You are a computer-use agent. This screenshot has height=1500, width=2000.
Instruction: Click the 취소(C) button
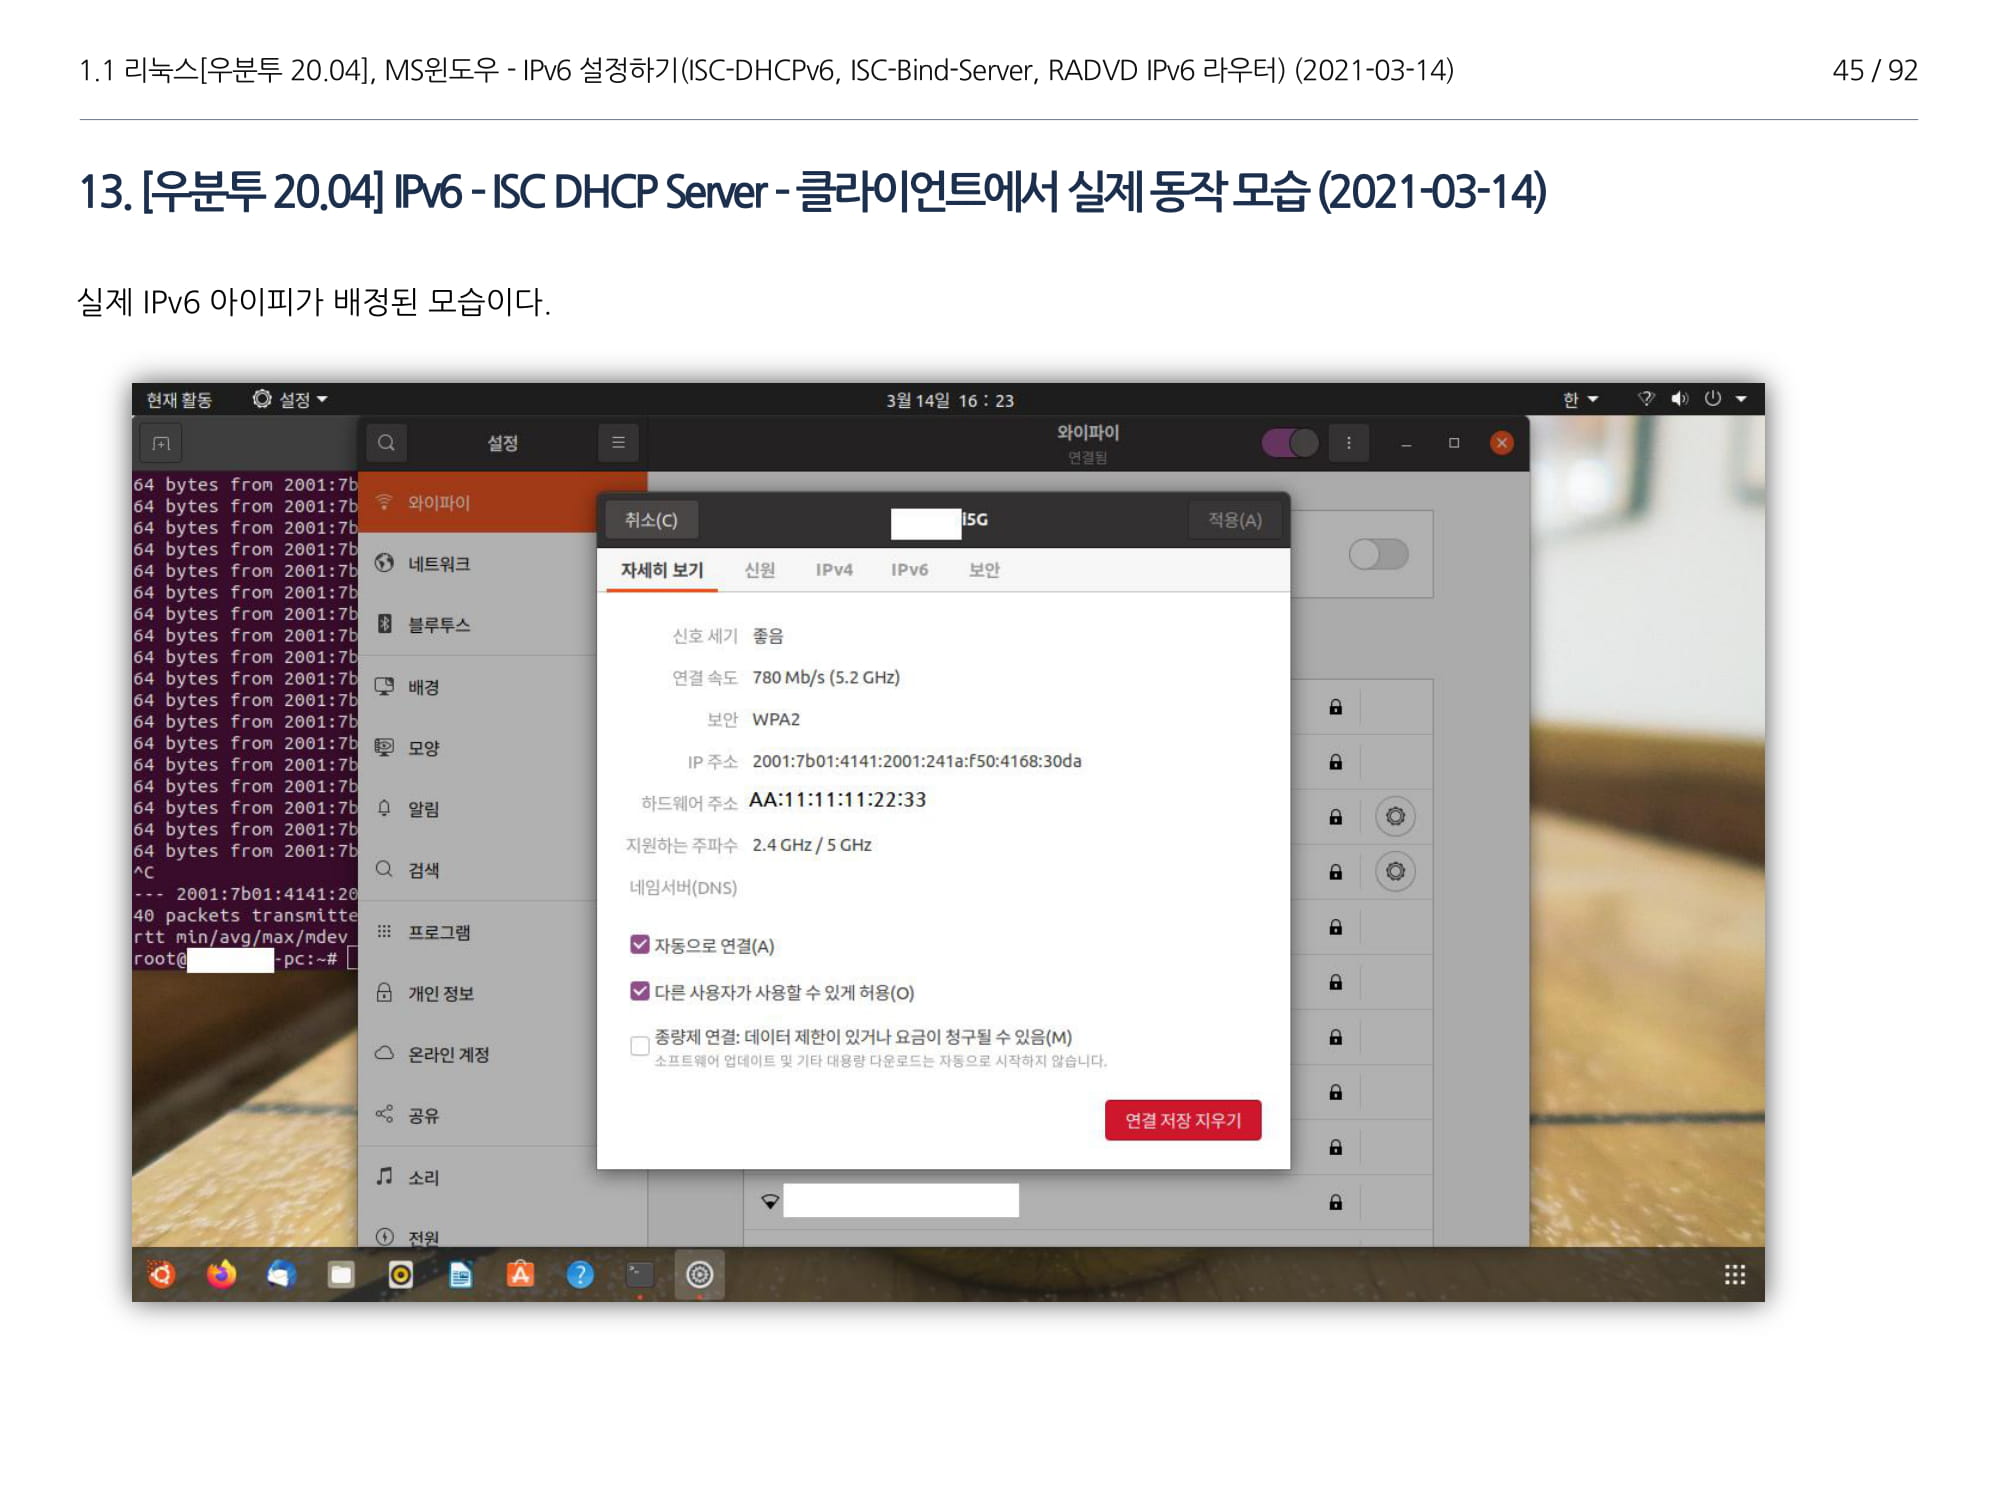(651, 520)
